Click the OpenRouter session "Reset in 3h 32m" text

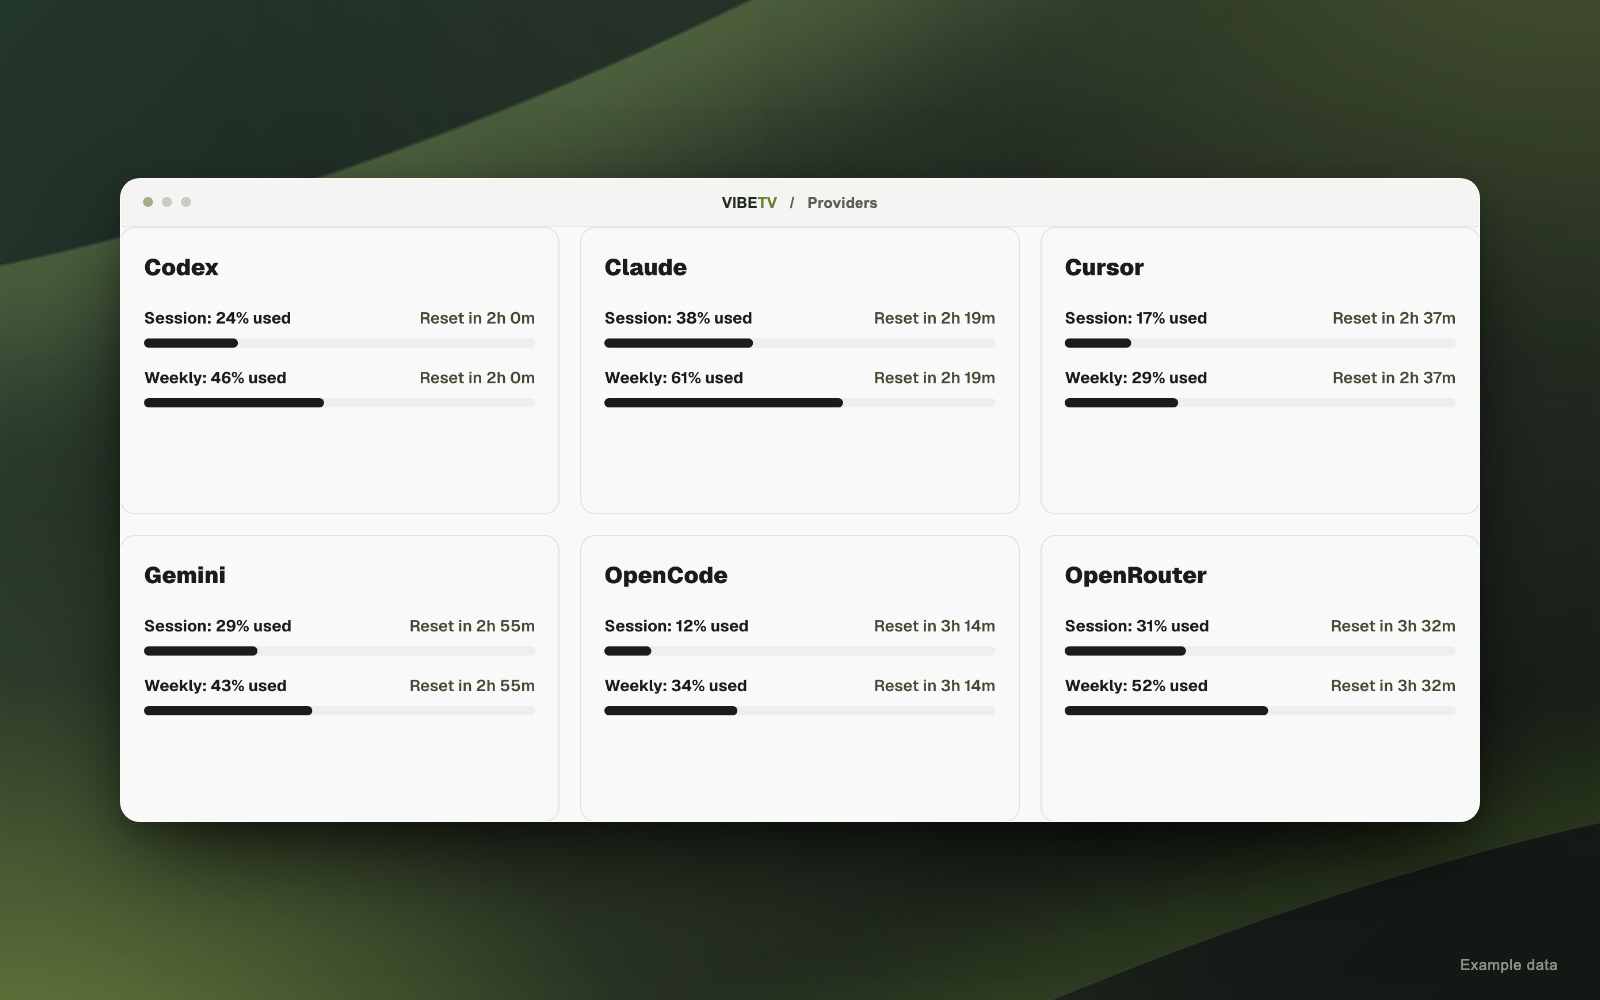pyautogui.click(x=1393, y=626)
